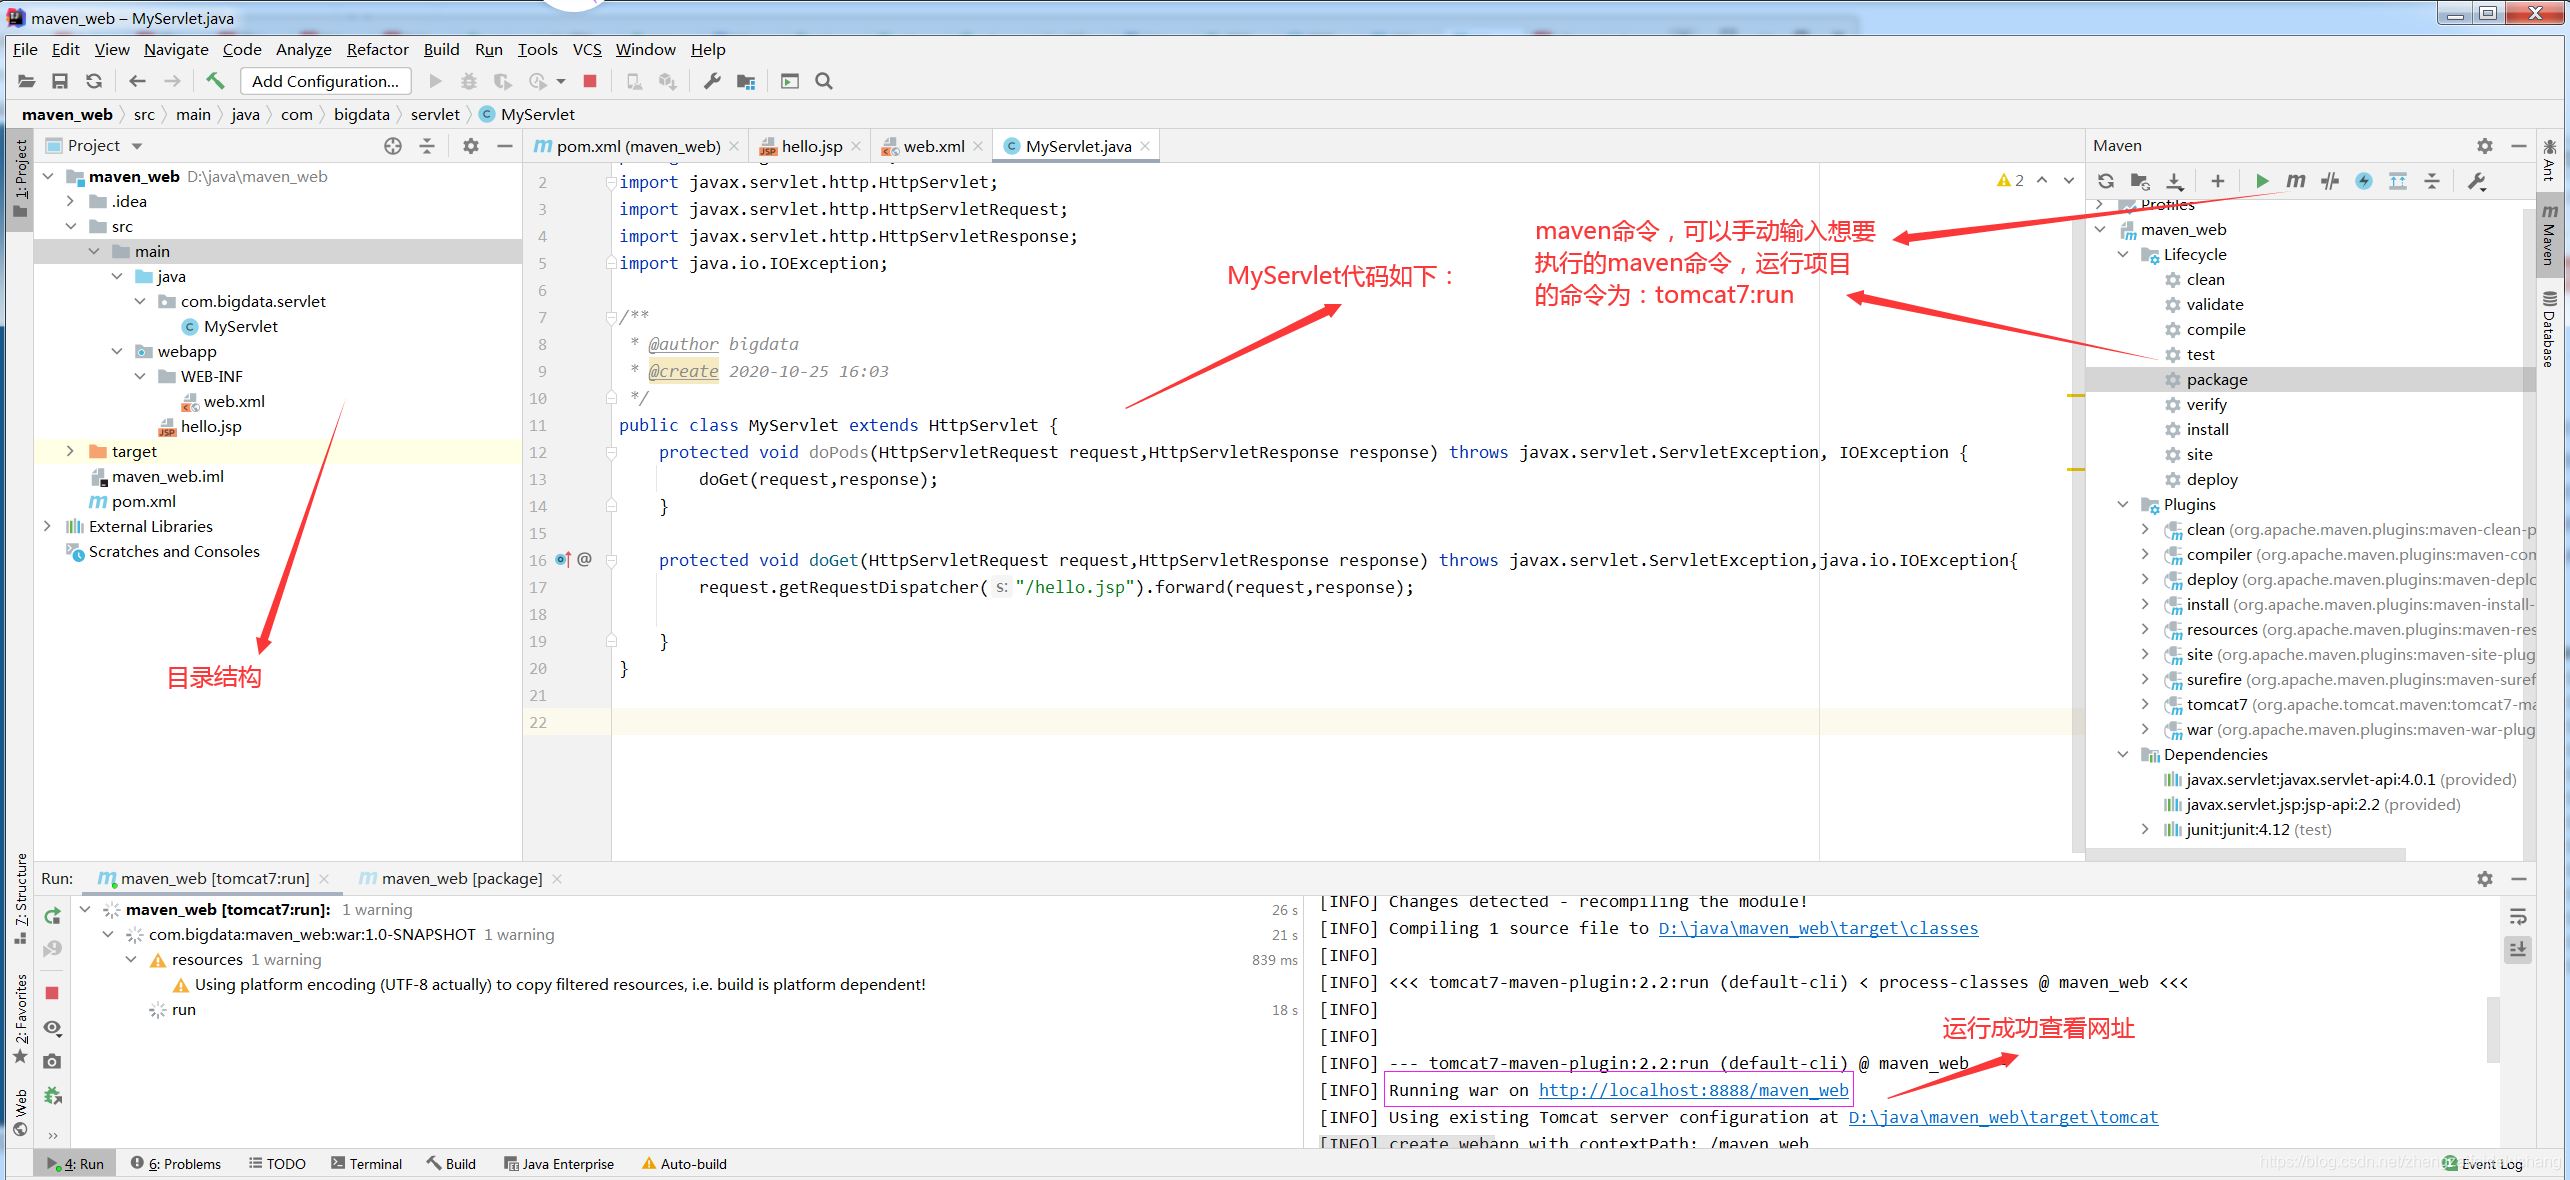Click the install goal under Lifecycle
Image resolution: width=2570 pixels, height=1180 pixels.
(2207, 429)
